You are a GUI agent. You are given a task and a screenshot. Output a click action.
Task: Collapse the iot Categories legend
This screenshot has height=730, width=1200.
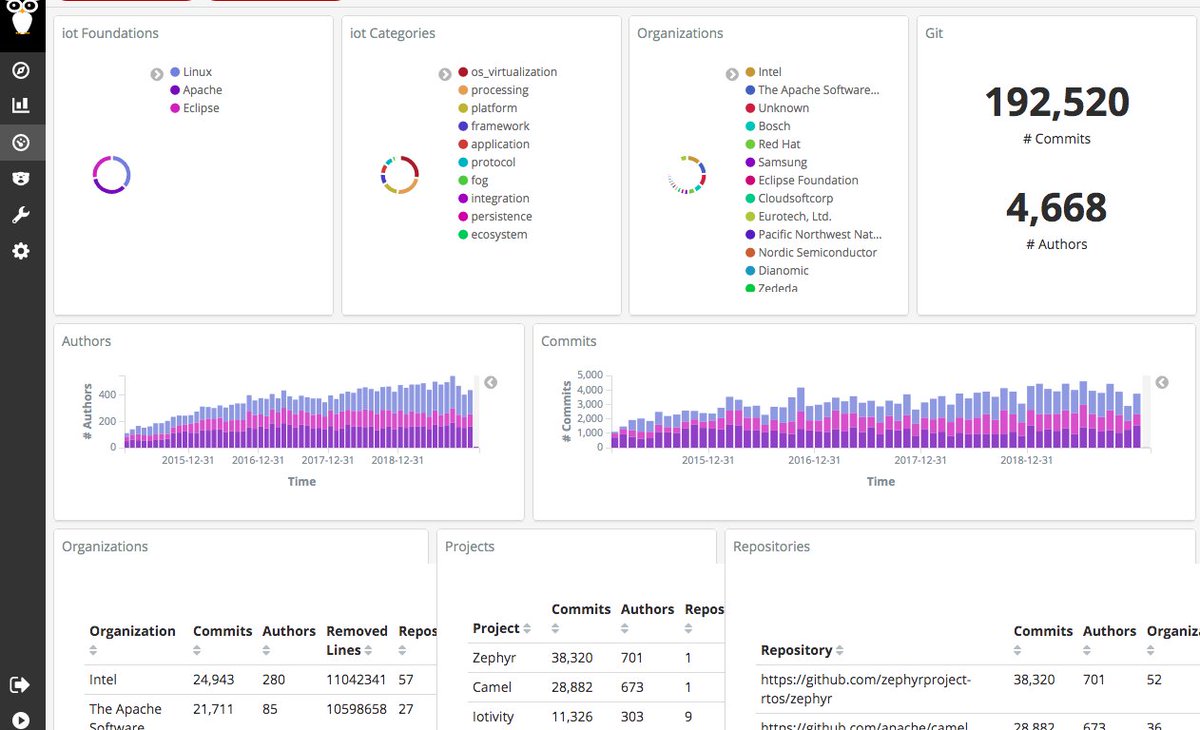click(445, 73)
